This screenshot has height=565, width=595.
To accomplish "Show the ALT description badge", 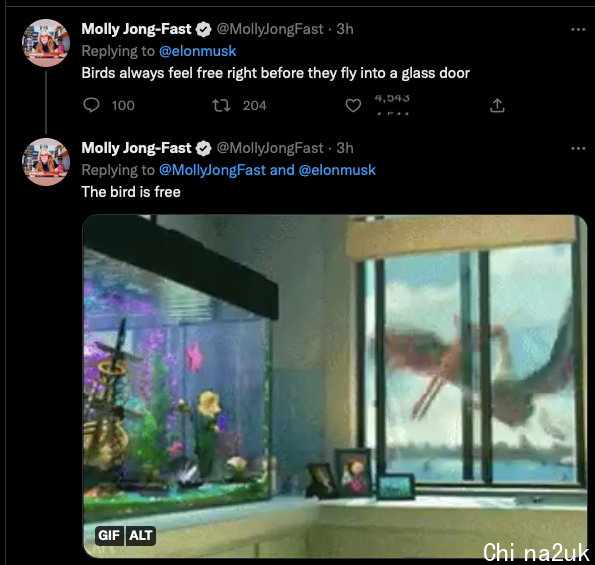I will (x=141, y=535).
